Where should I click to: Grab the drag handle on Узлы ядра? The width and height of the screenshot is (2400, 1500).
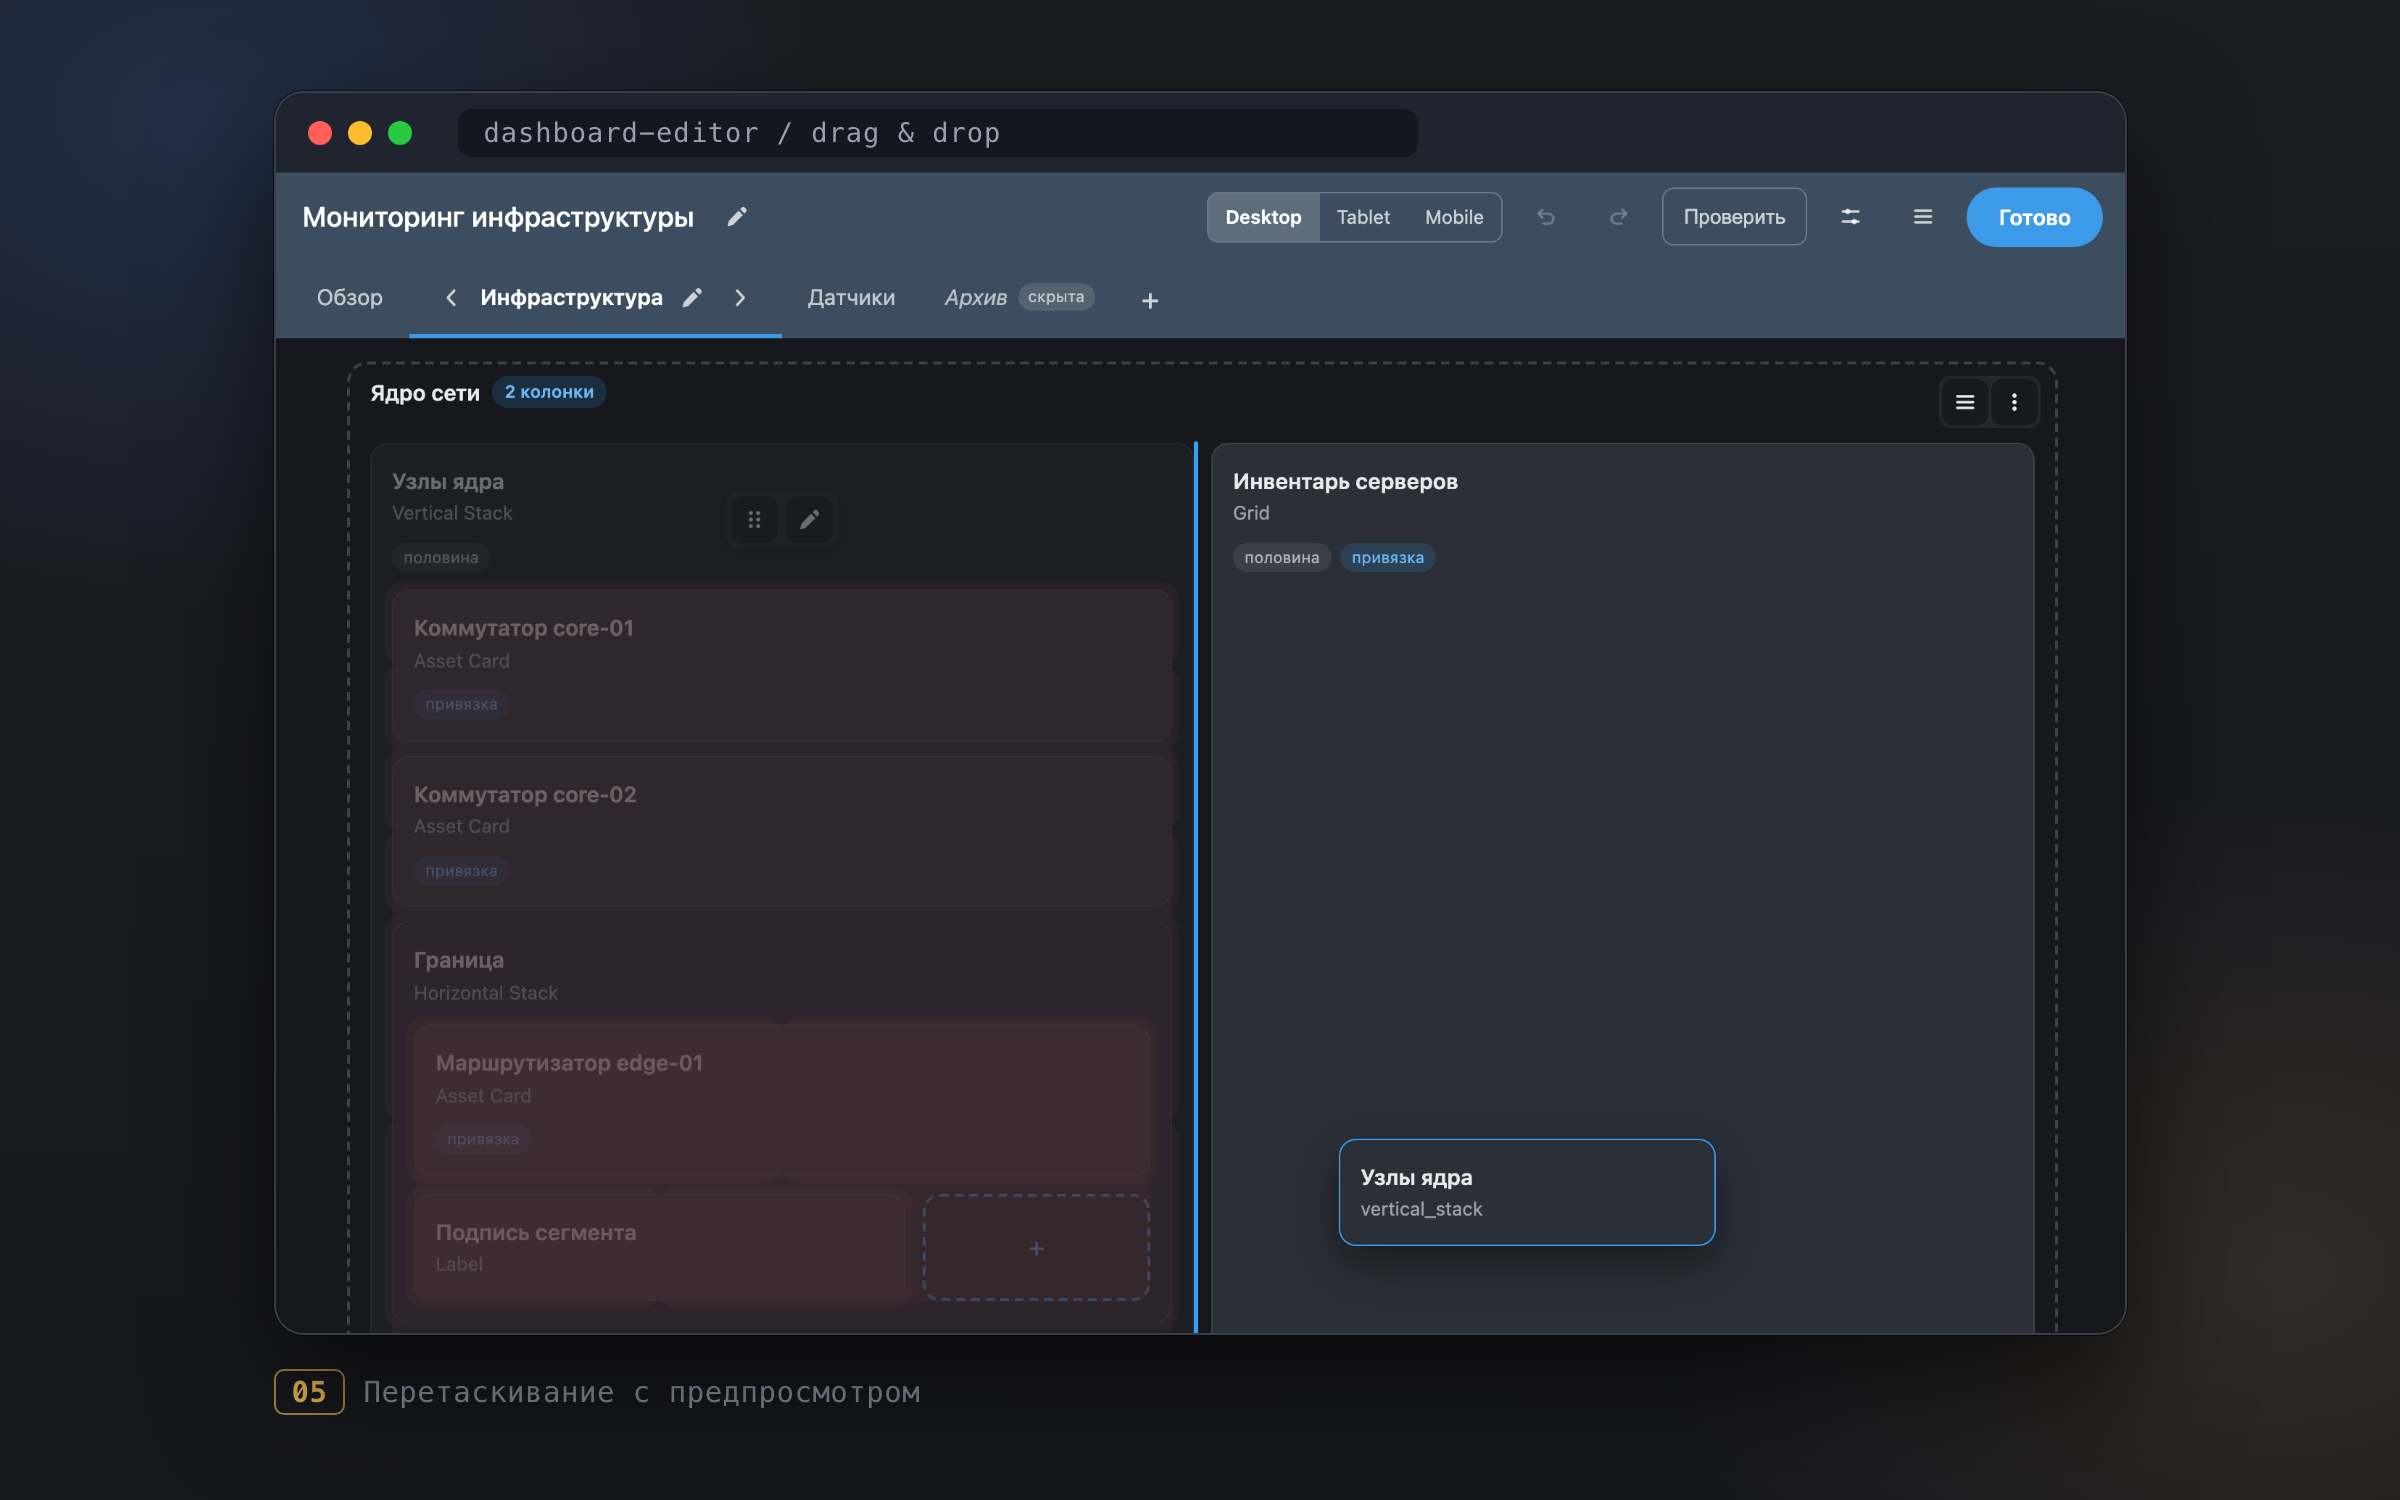point(754,519)
